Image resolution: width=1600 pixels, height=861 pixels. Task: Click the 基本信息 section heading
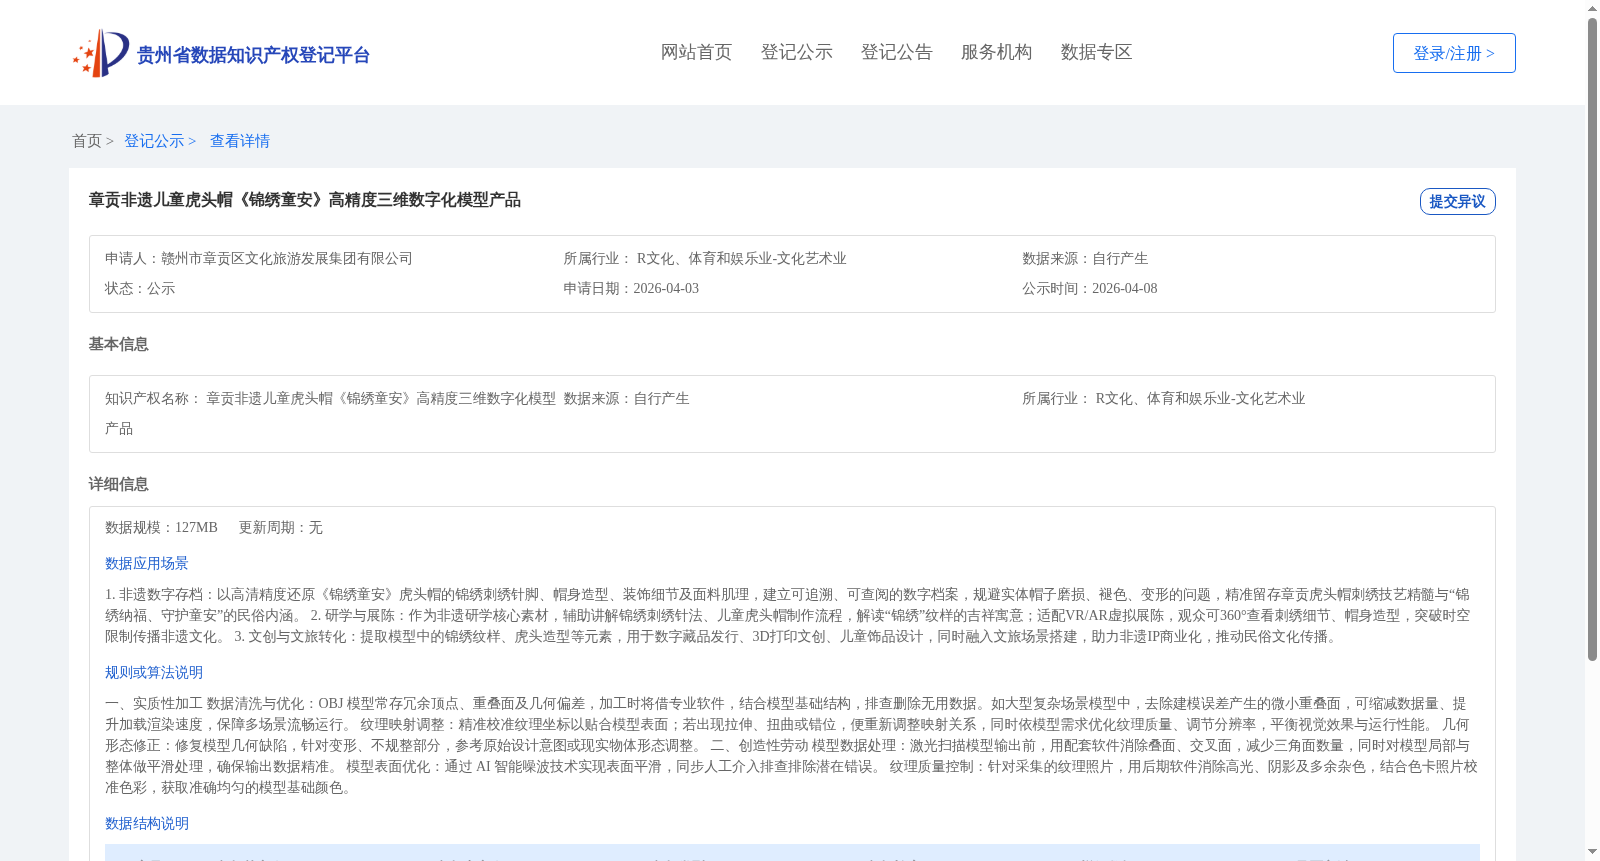click(x=118, y=344)
